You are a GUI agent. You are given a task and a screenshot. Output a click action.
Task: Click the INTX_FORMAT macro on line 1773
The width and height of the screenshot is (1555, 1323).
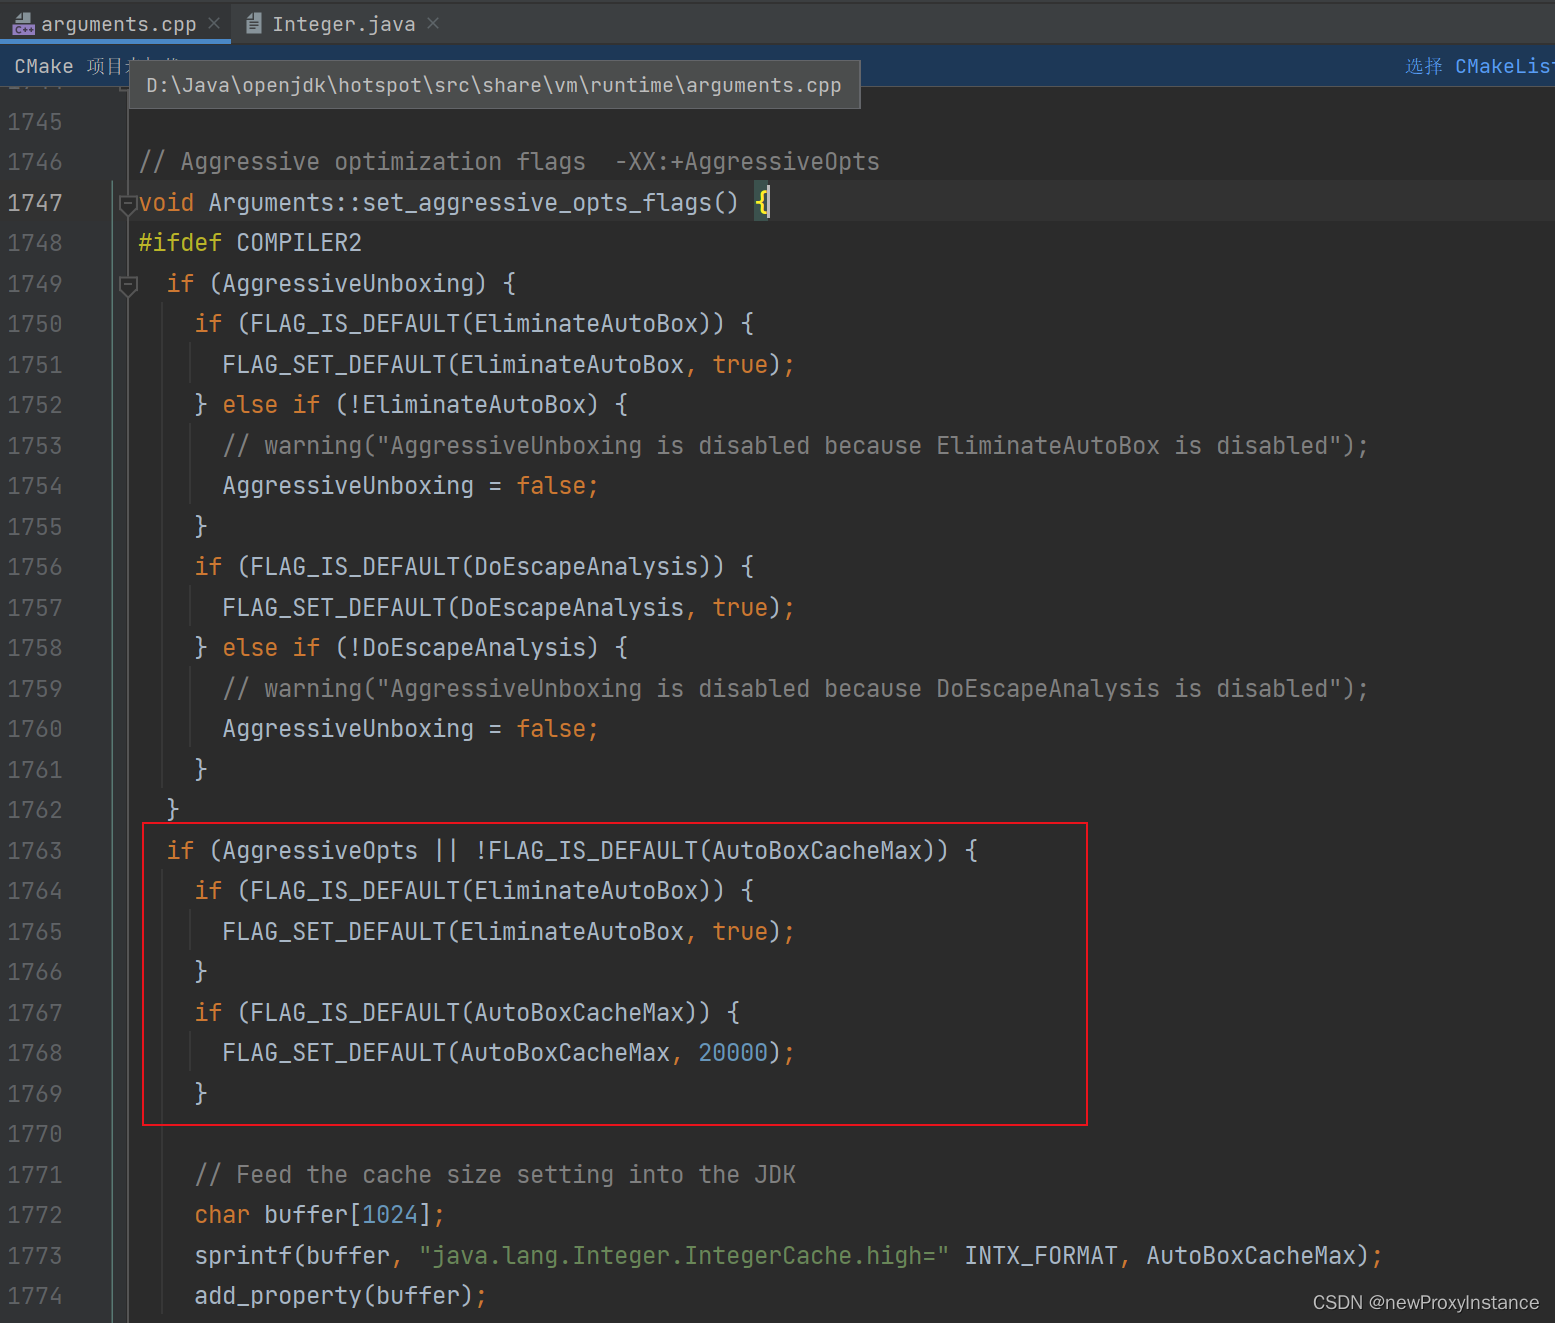1040,1256
